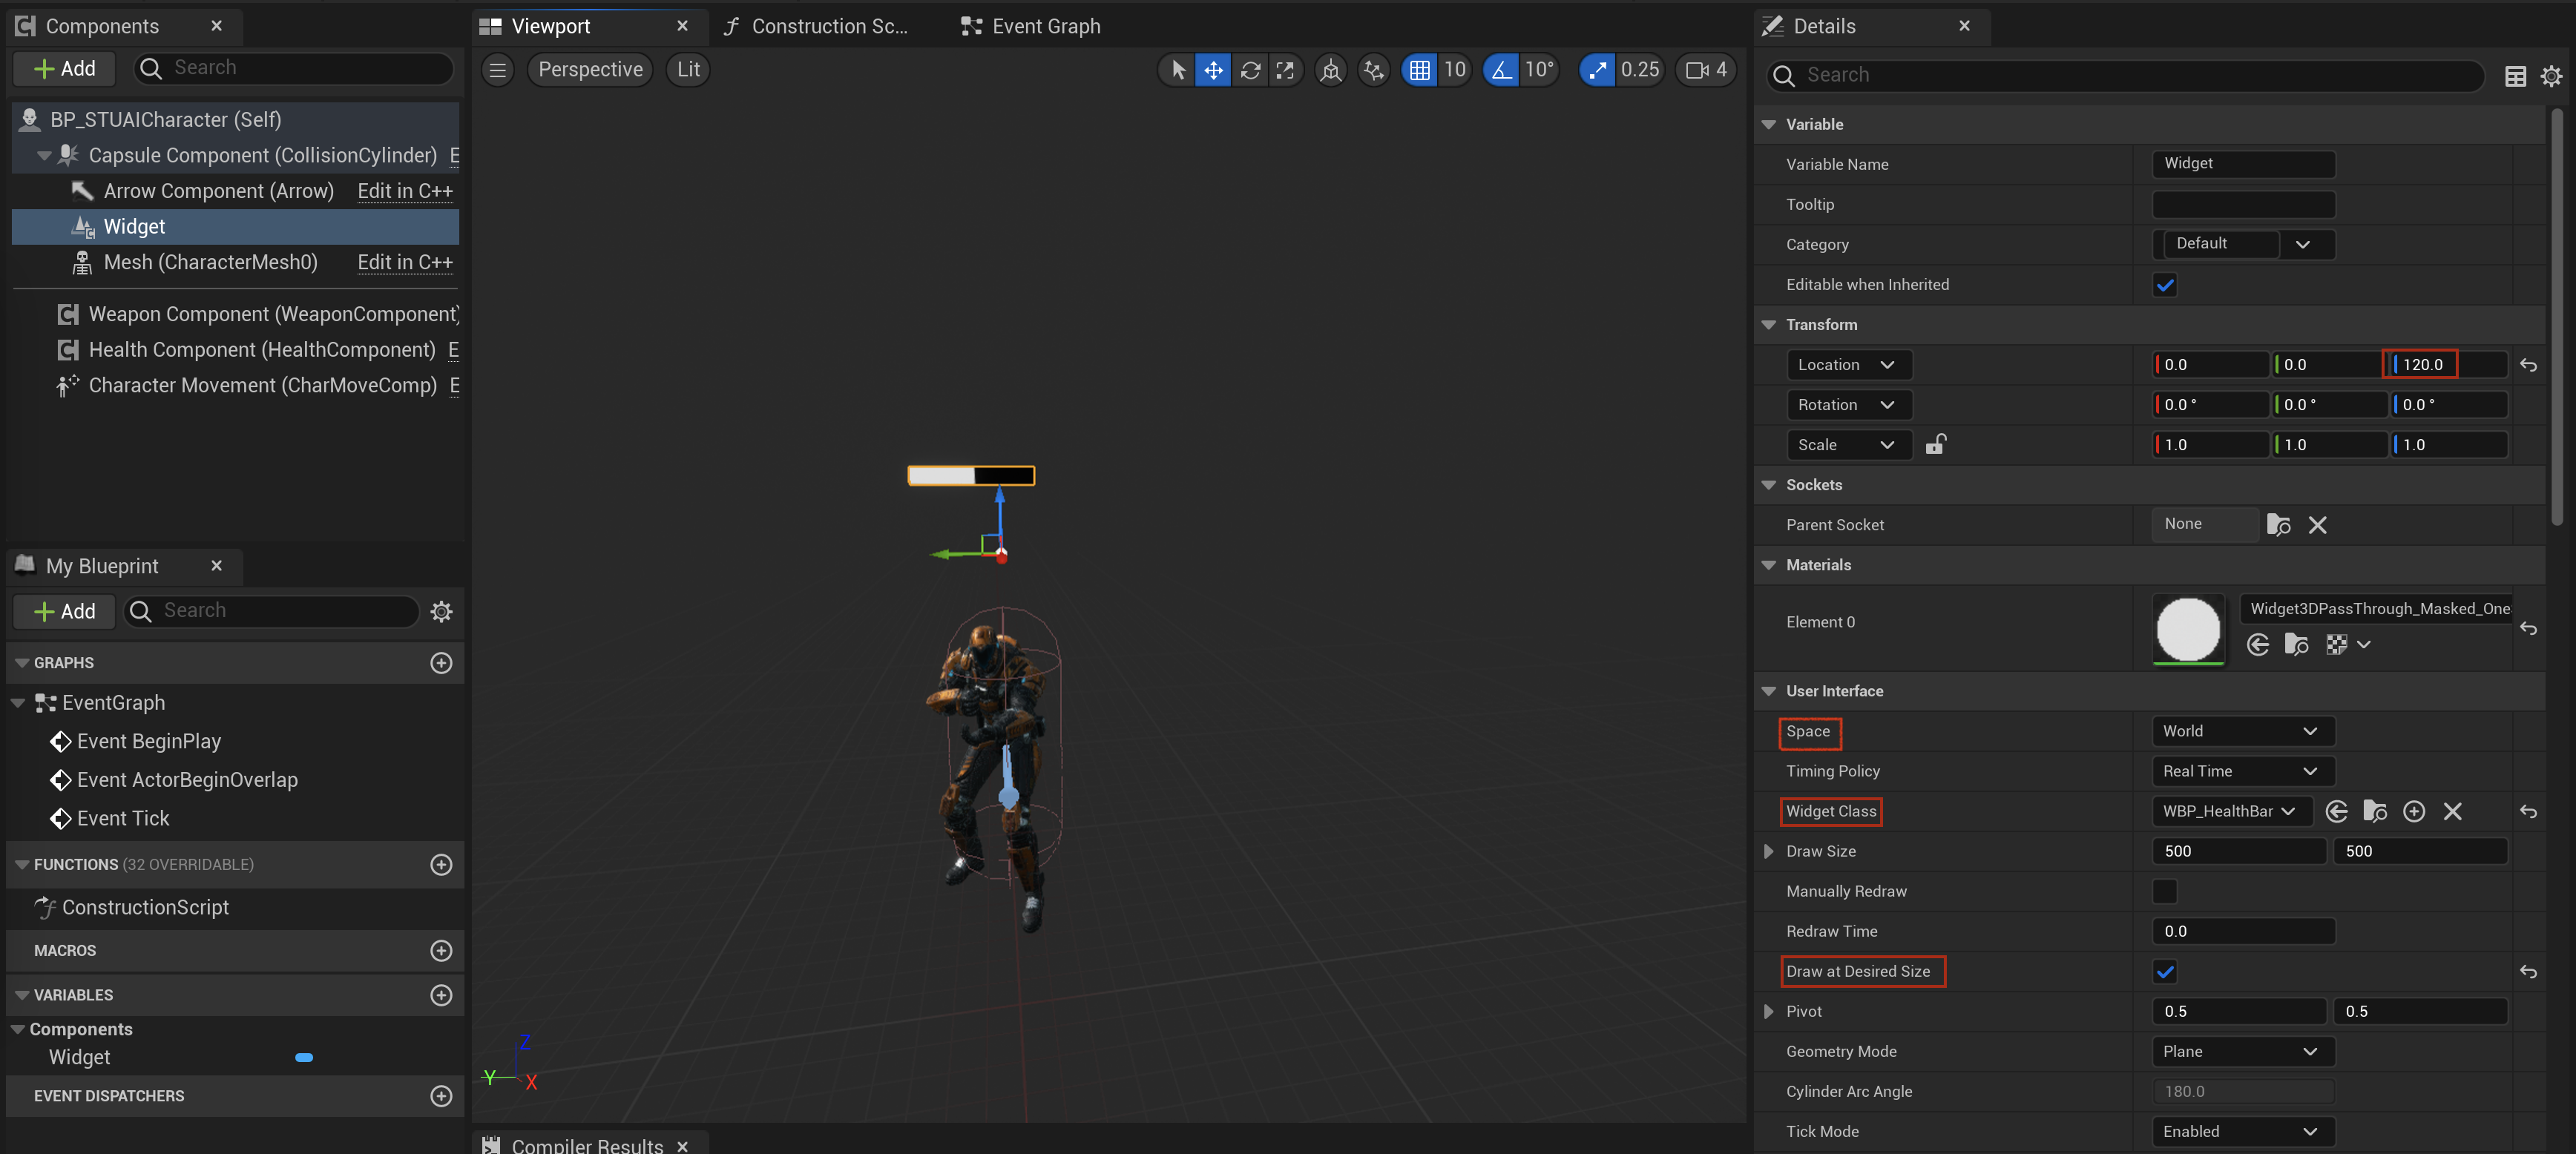Viewport: 2576px width, 1154px height.
Task: Add a new macro with plus icon
Action: pyautogui.click(x=441, y=951)
